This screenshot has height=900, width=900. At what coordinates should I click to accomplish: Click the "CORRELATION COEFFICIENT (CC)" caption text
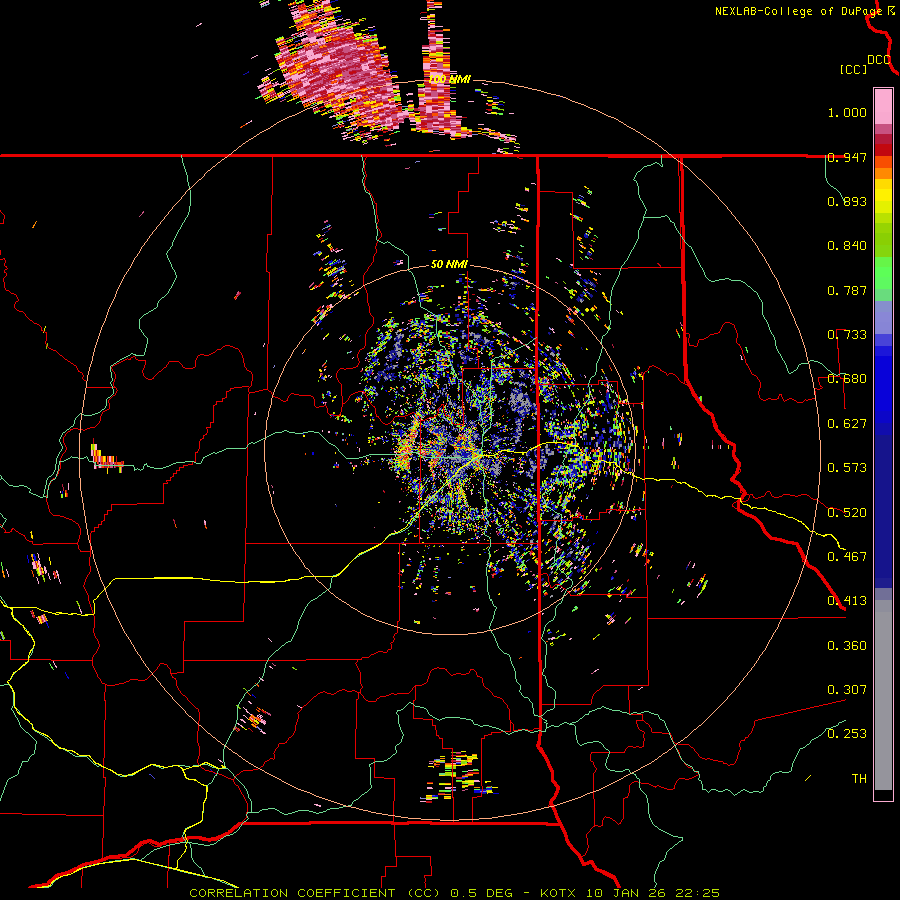point(315,893)
